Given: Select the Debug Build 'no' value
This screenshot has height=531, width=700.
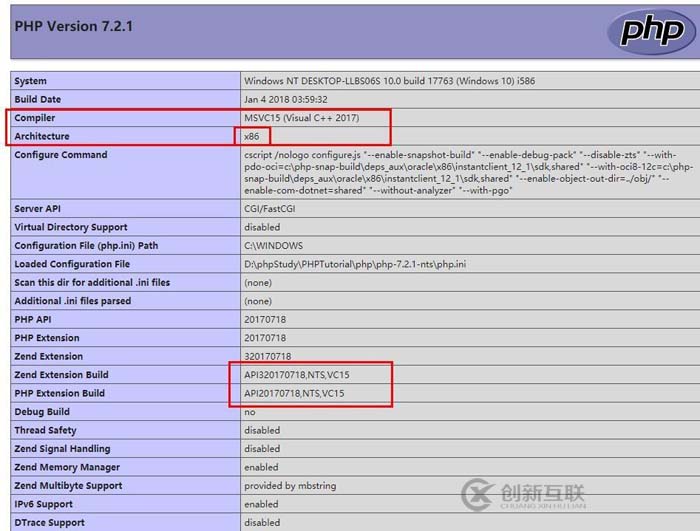Looking at the screenshot, I should [250, 412].
